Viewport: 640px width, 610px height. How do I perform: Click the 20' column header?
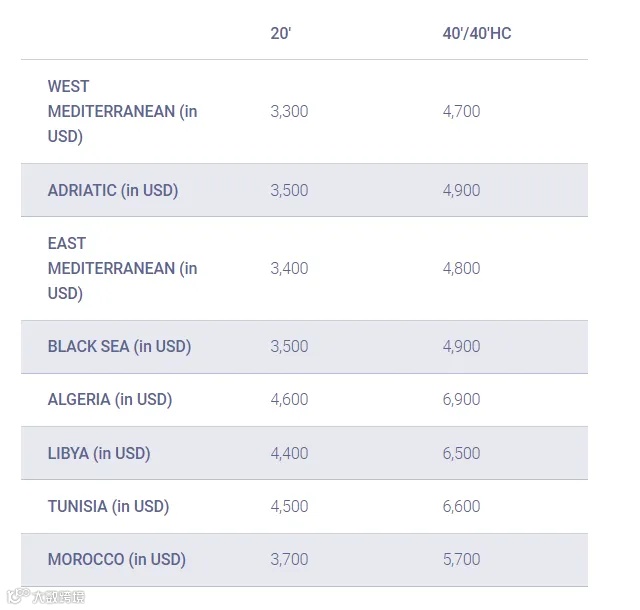(281, 33)
